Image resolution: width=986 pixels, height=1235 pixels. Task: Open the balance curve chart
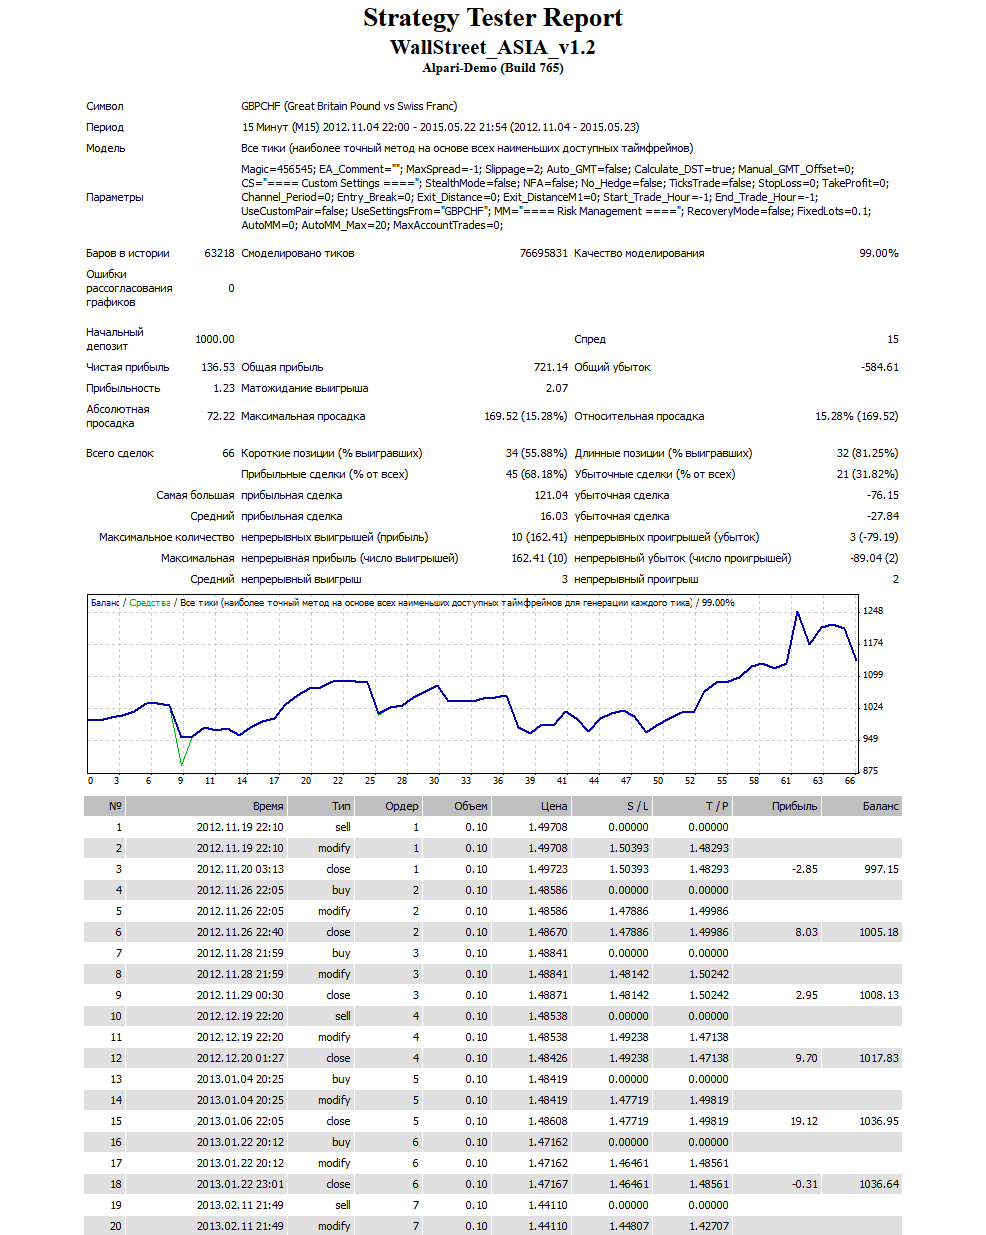[472, 684]
